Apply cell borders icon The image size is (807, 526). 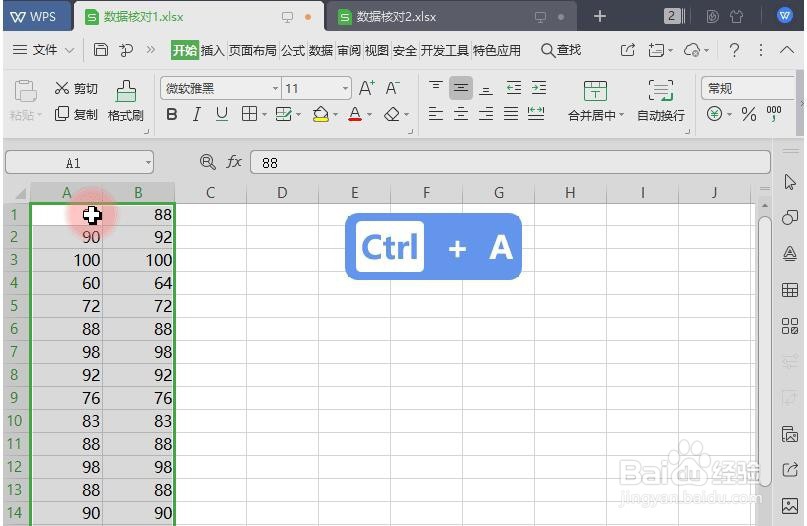coord(250,114)
